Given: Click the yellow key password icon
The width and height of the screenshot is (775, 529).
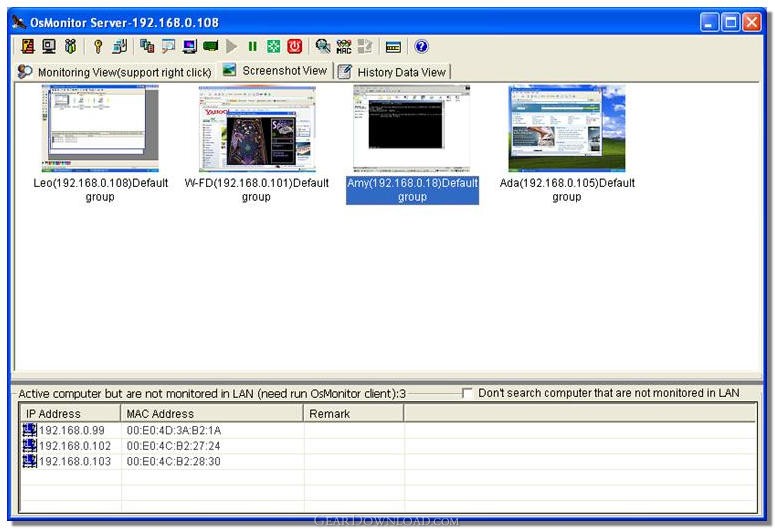Looking at the screenshot, I should tap(98, 46).
